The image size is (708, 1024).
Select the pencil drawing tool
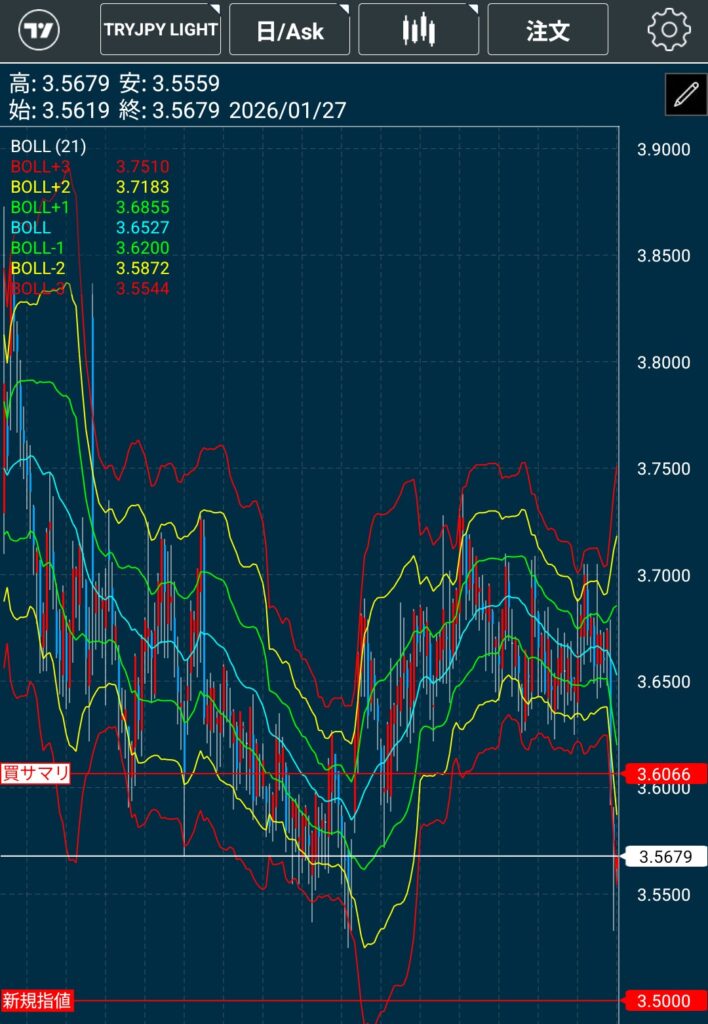[685, 96]
